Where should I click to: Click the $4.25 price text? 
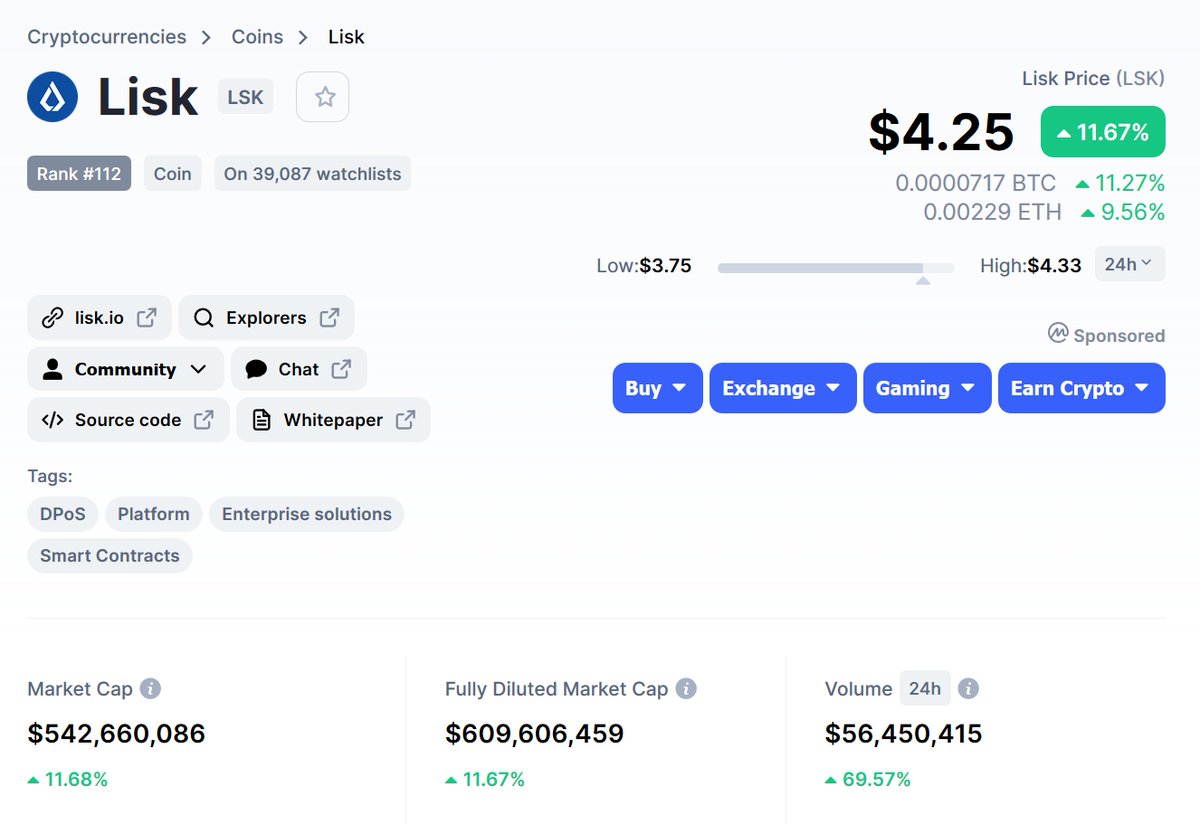pyautogui.click(x=941, y=132)
